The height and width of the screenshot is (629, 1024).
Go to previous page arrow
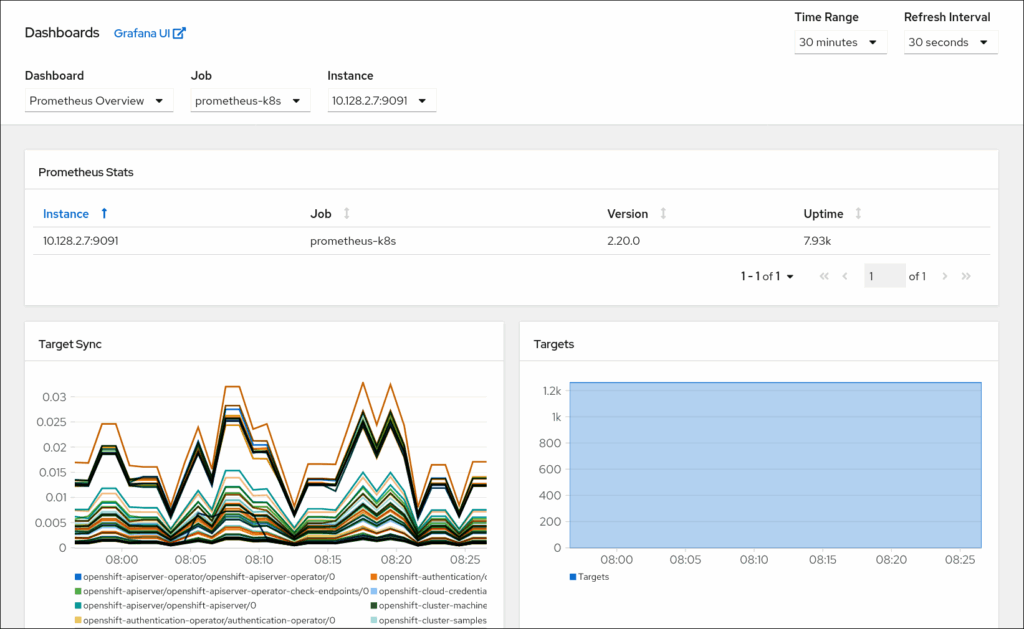(845, 277)
